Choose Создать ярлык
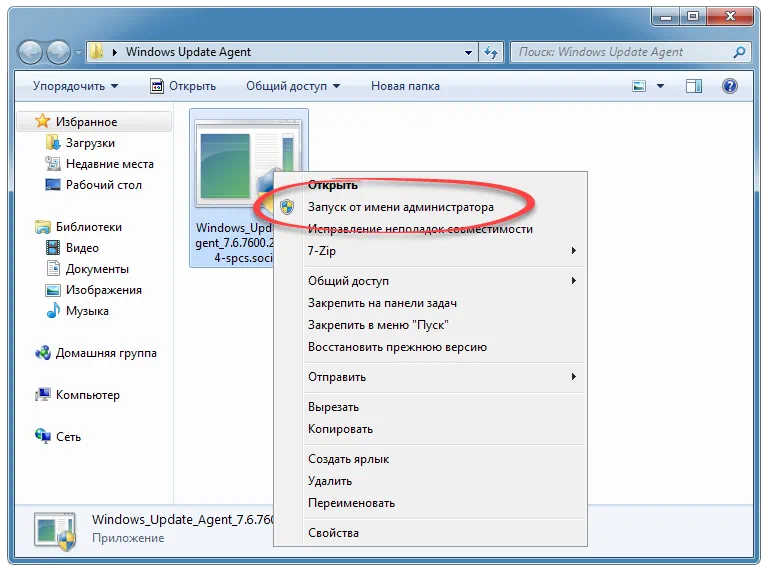Viewport: 768px width, 571px height. [x=431, y=459]
